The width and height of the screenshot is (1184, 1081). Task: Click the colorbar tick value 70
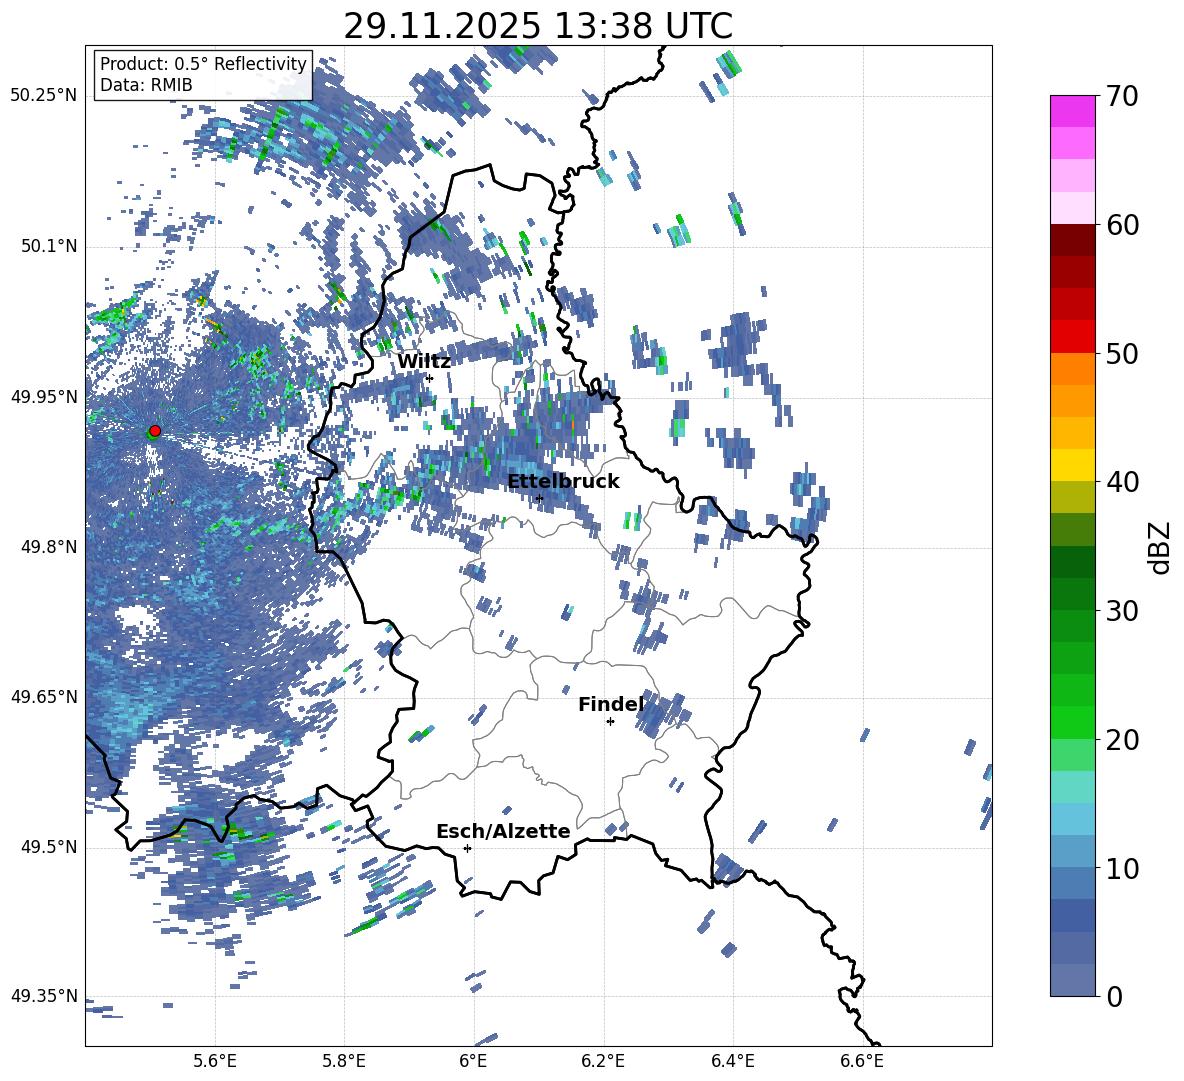point(1123,97)
